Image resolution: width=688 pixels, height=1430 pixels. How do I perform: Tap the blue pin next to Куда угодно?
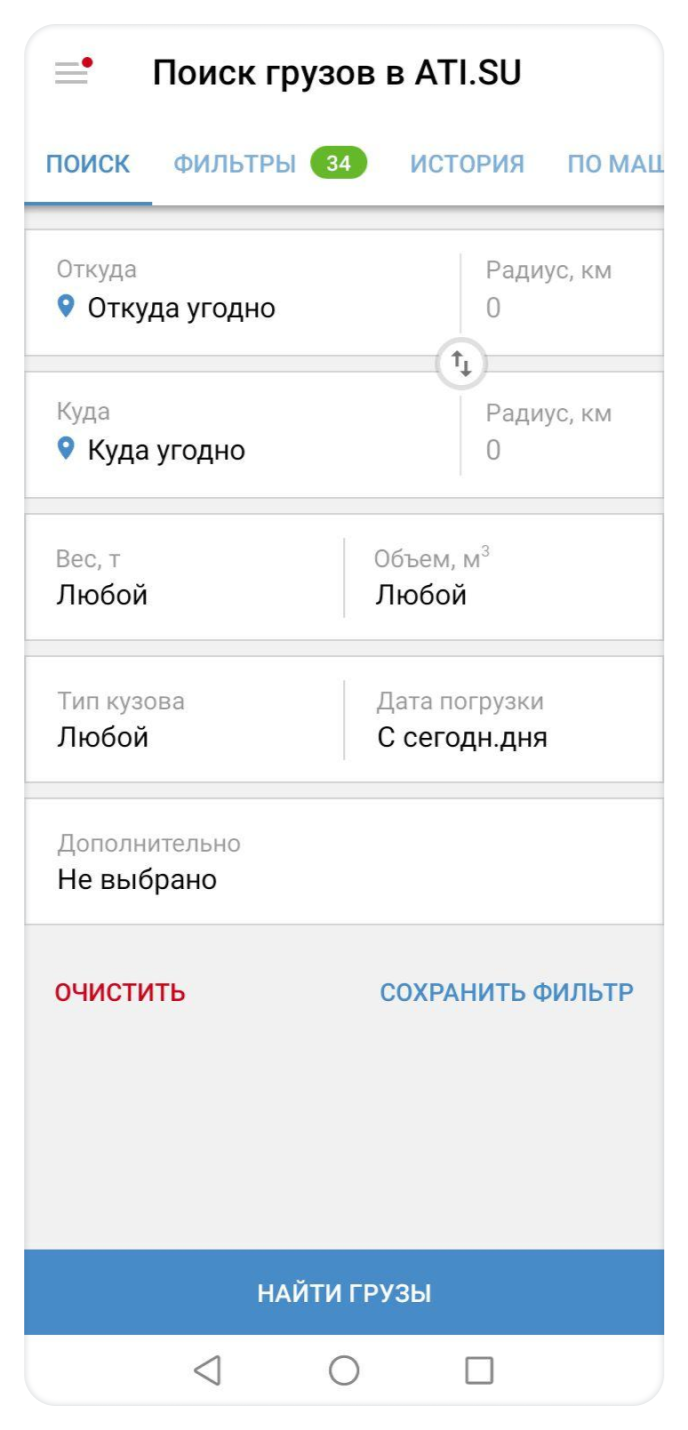pos(66,449)
